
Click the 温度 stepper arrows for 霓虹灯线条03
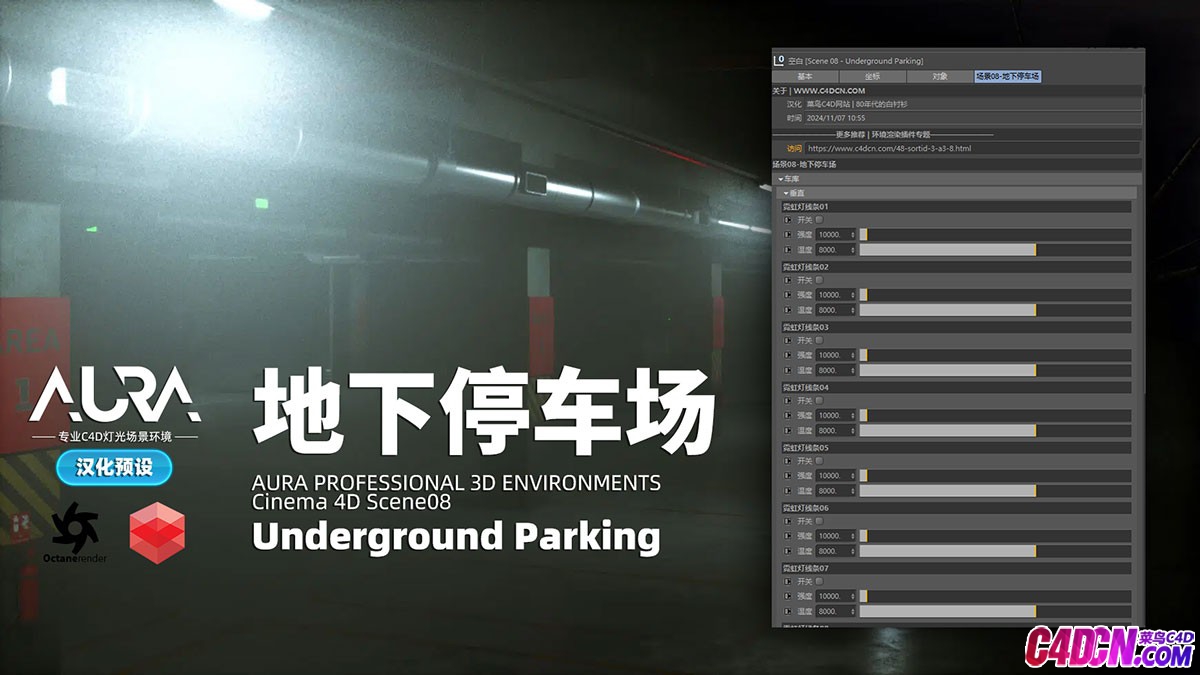(x=853, y=370)
